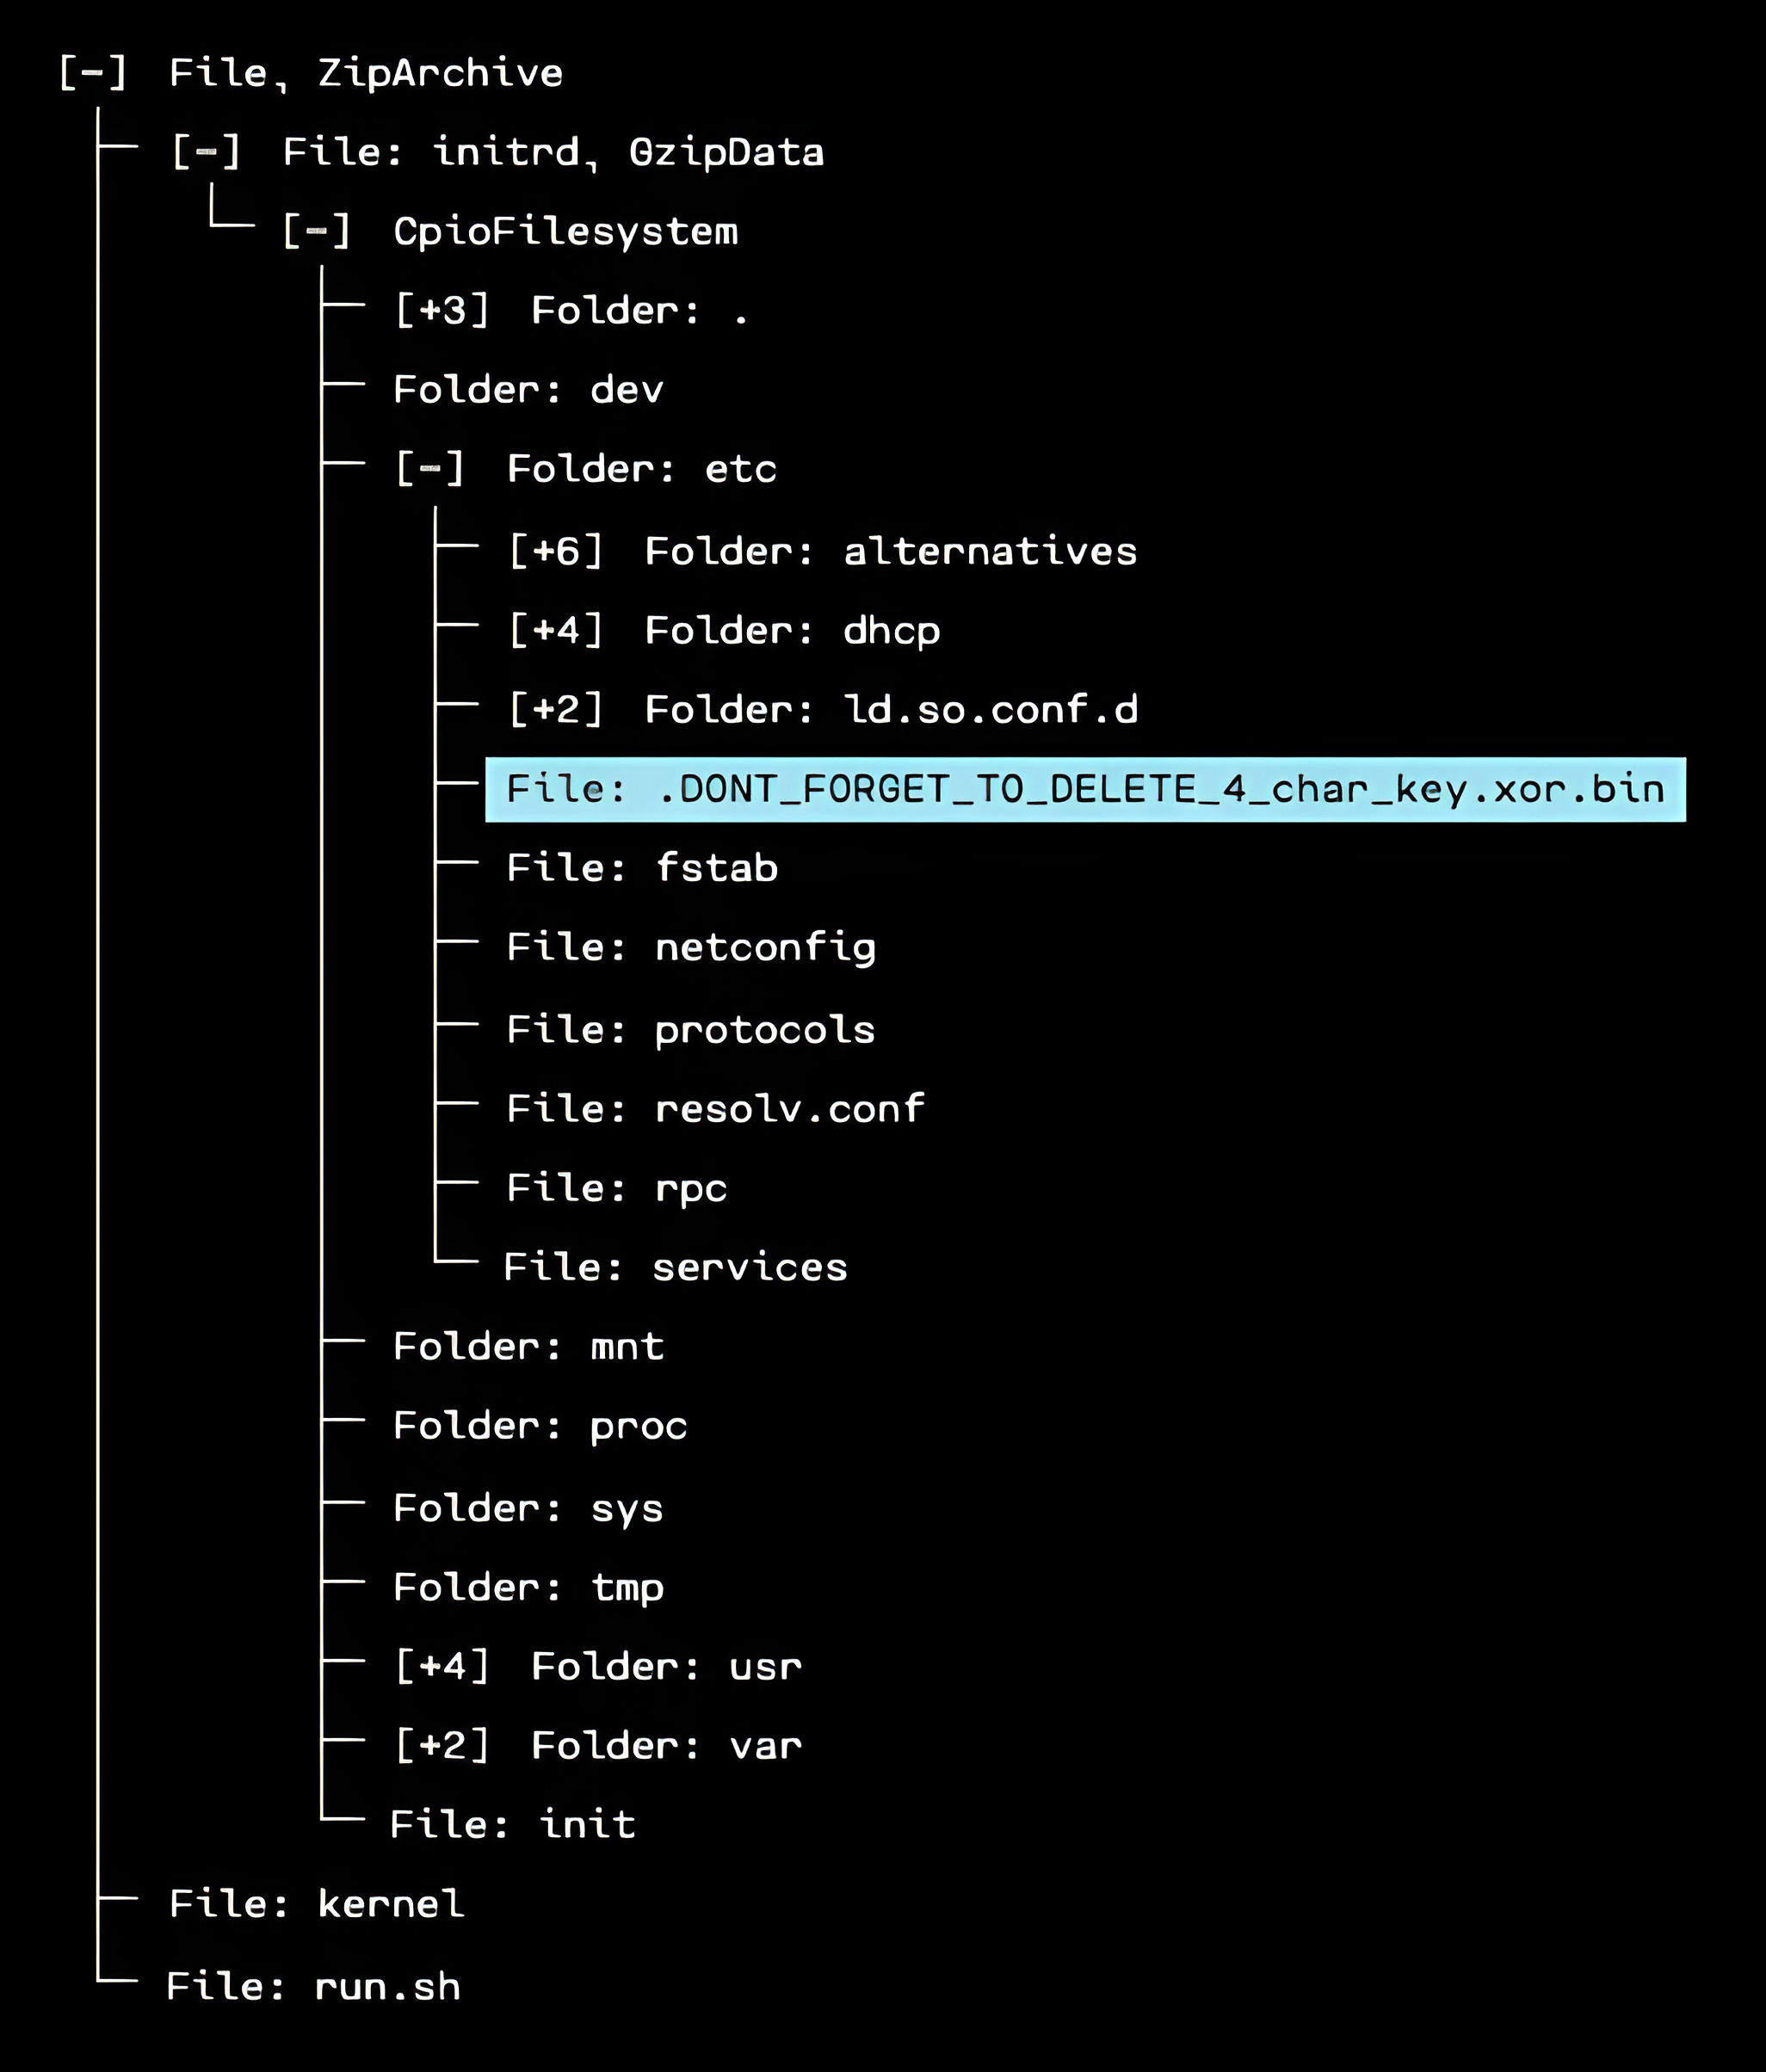Select the kernel file
Image resolution: width=1766 pixels, height=2072 pixels.
click(x=316, y=1904)
